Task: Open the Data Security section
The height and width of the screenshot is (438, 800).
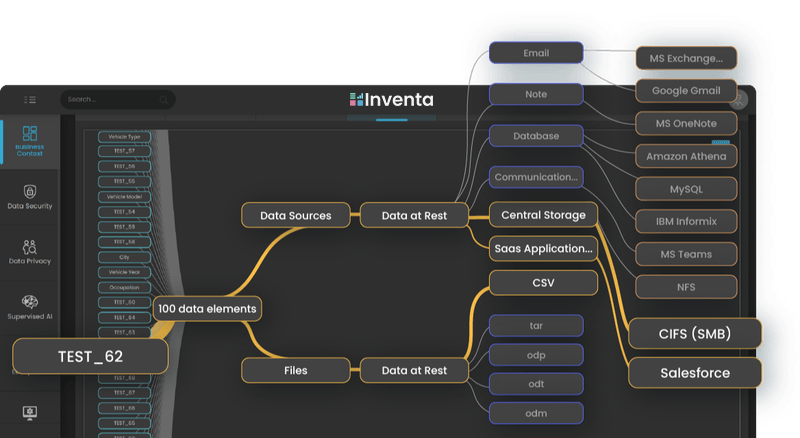Action: coord(30,198)
